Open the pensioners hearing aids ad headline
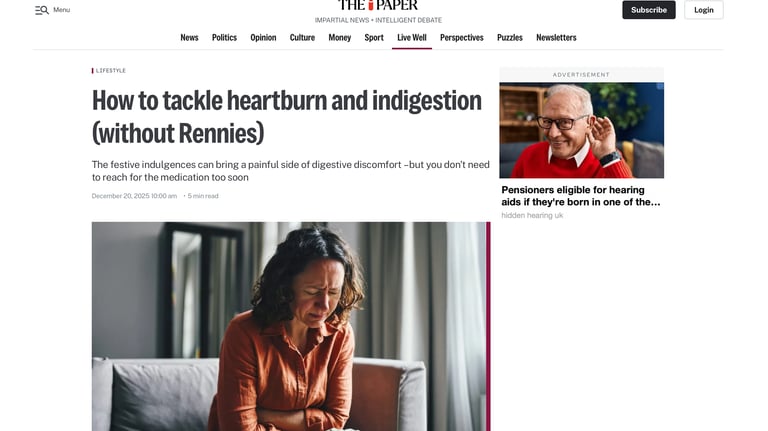The height and width of the screenshot is (431, 768). (581, 196)
